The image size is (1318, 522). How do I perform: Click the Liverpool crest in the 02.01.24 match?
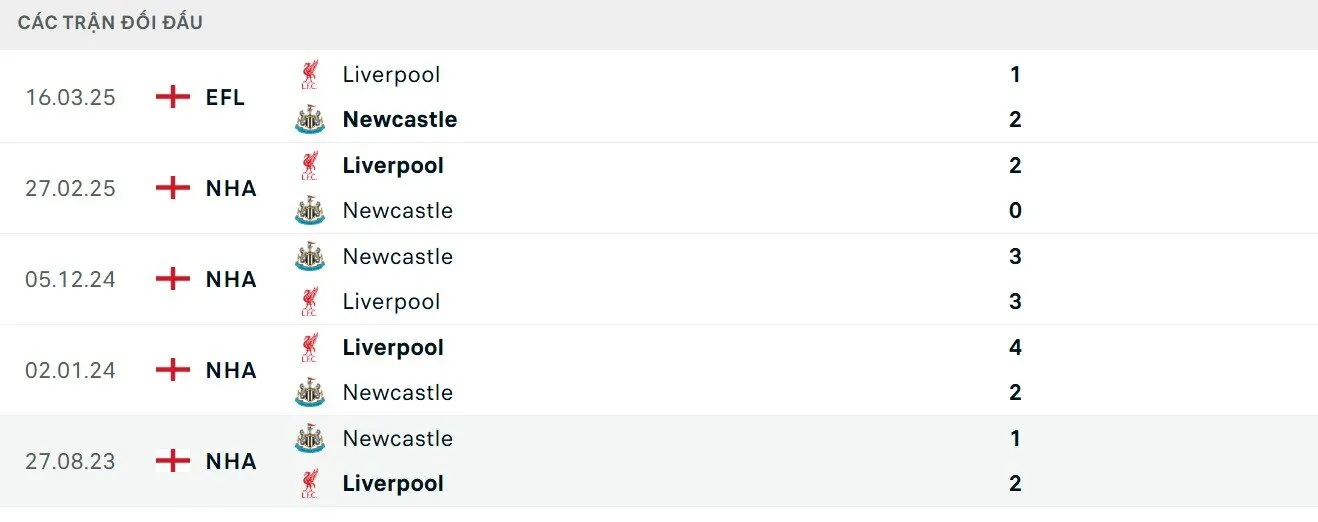tap(310, 348)
